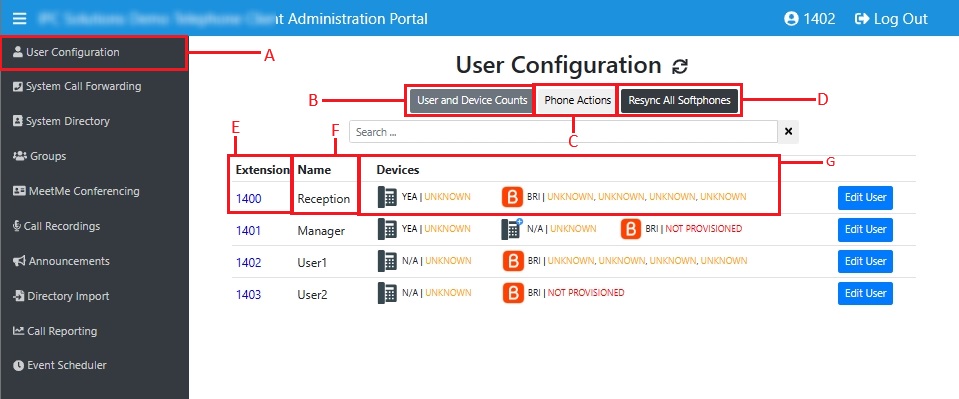Clear search with the X icon

click(x=788, y=132)
